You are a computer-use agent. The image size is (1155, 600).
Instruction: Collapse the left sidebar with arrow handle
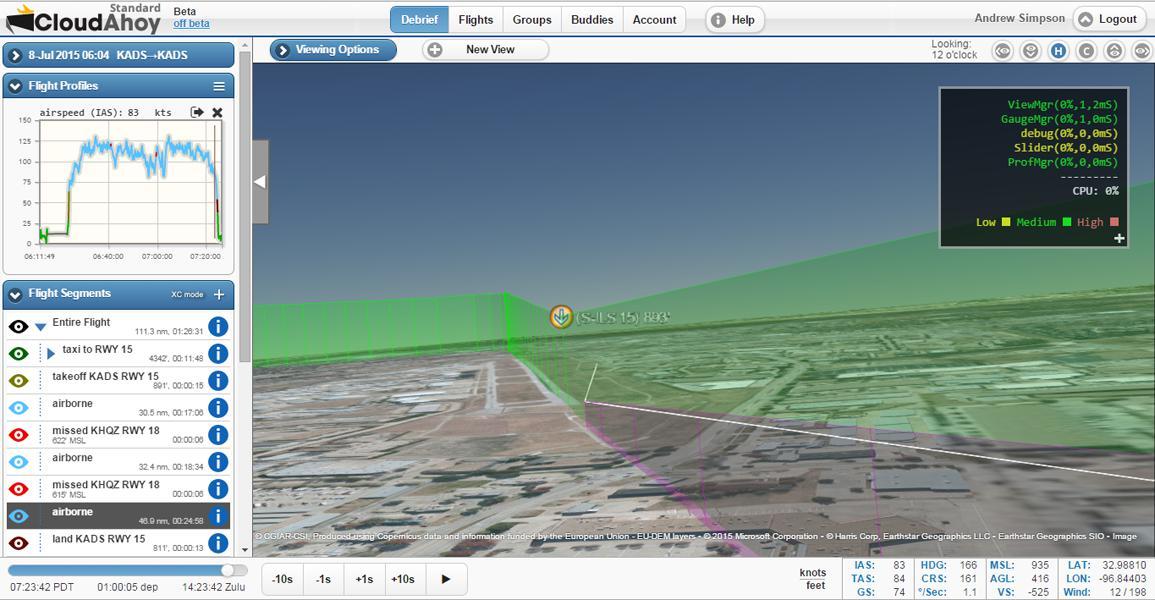[x=260, y=182]
